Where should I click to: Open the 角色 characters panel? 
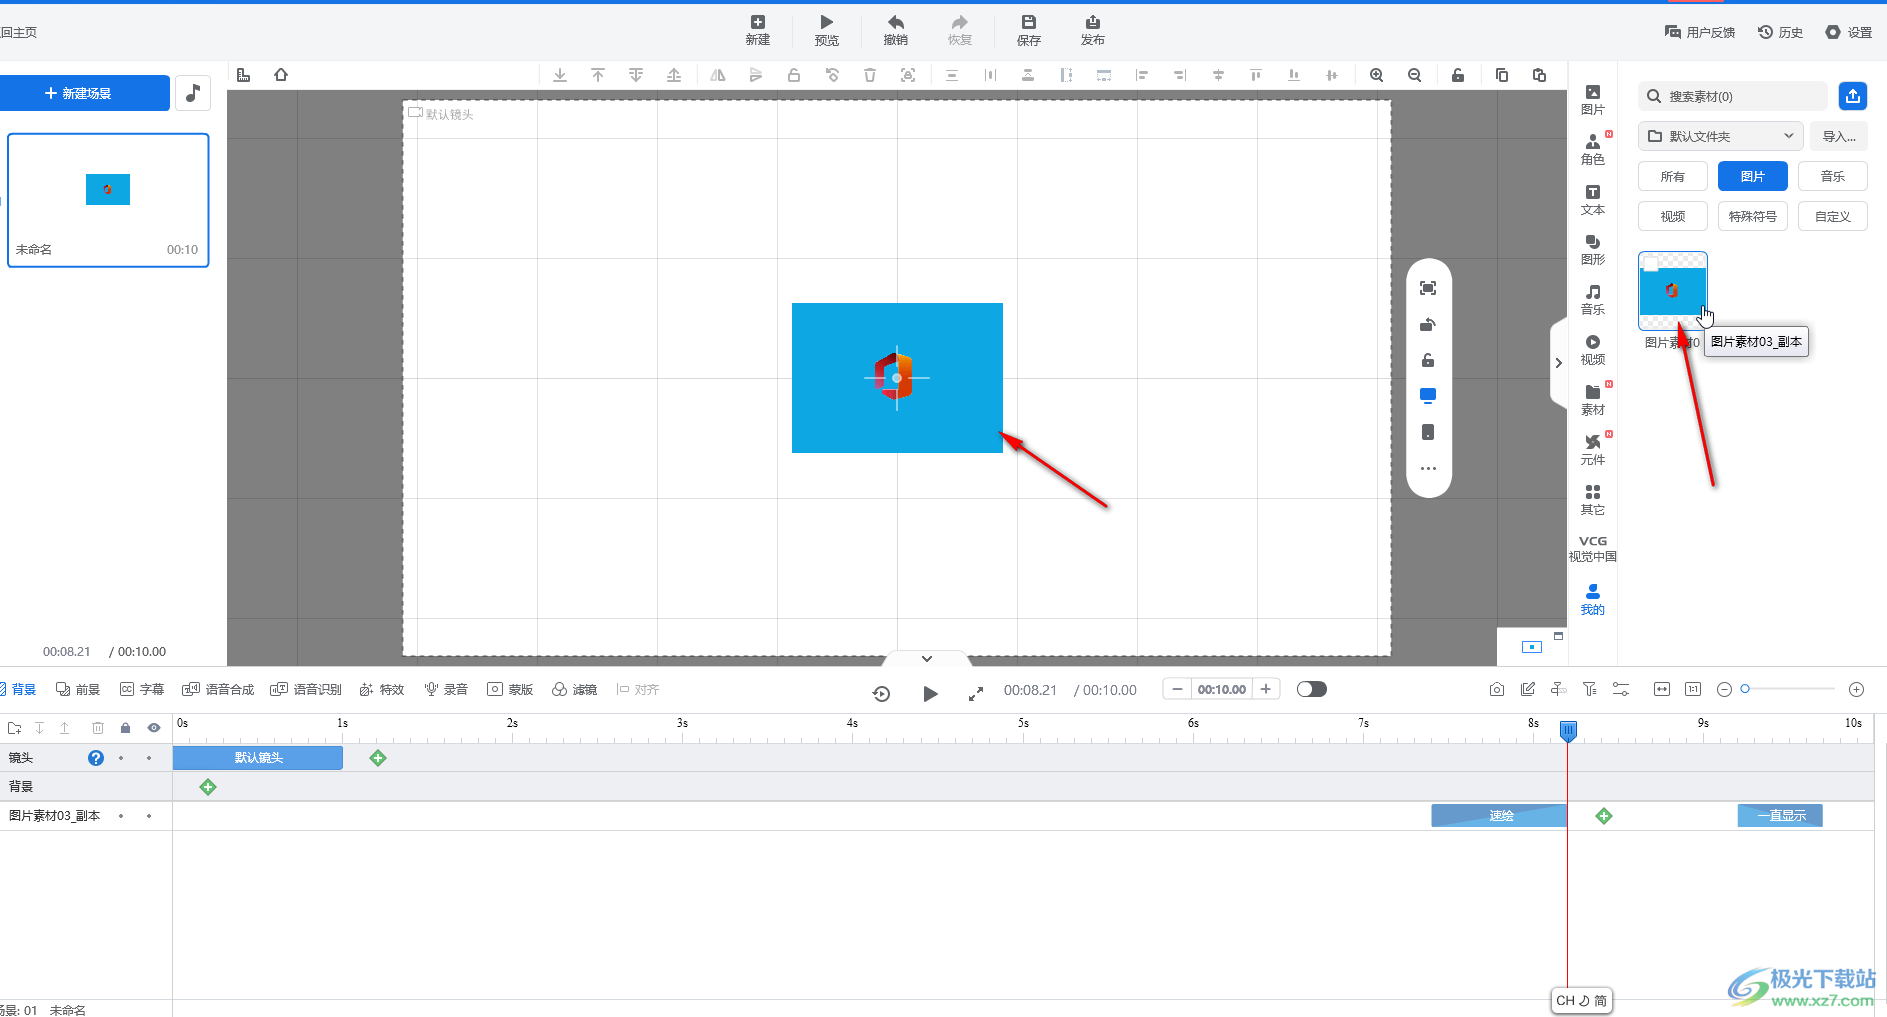(x=1593, y=150)
